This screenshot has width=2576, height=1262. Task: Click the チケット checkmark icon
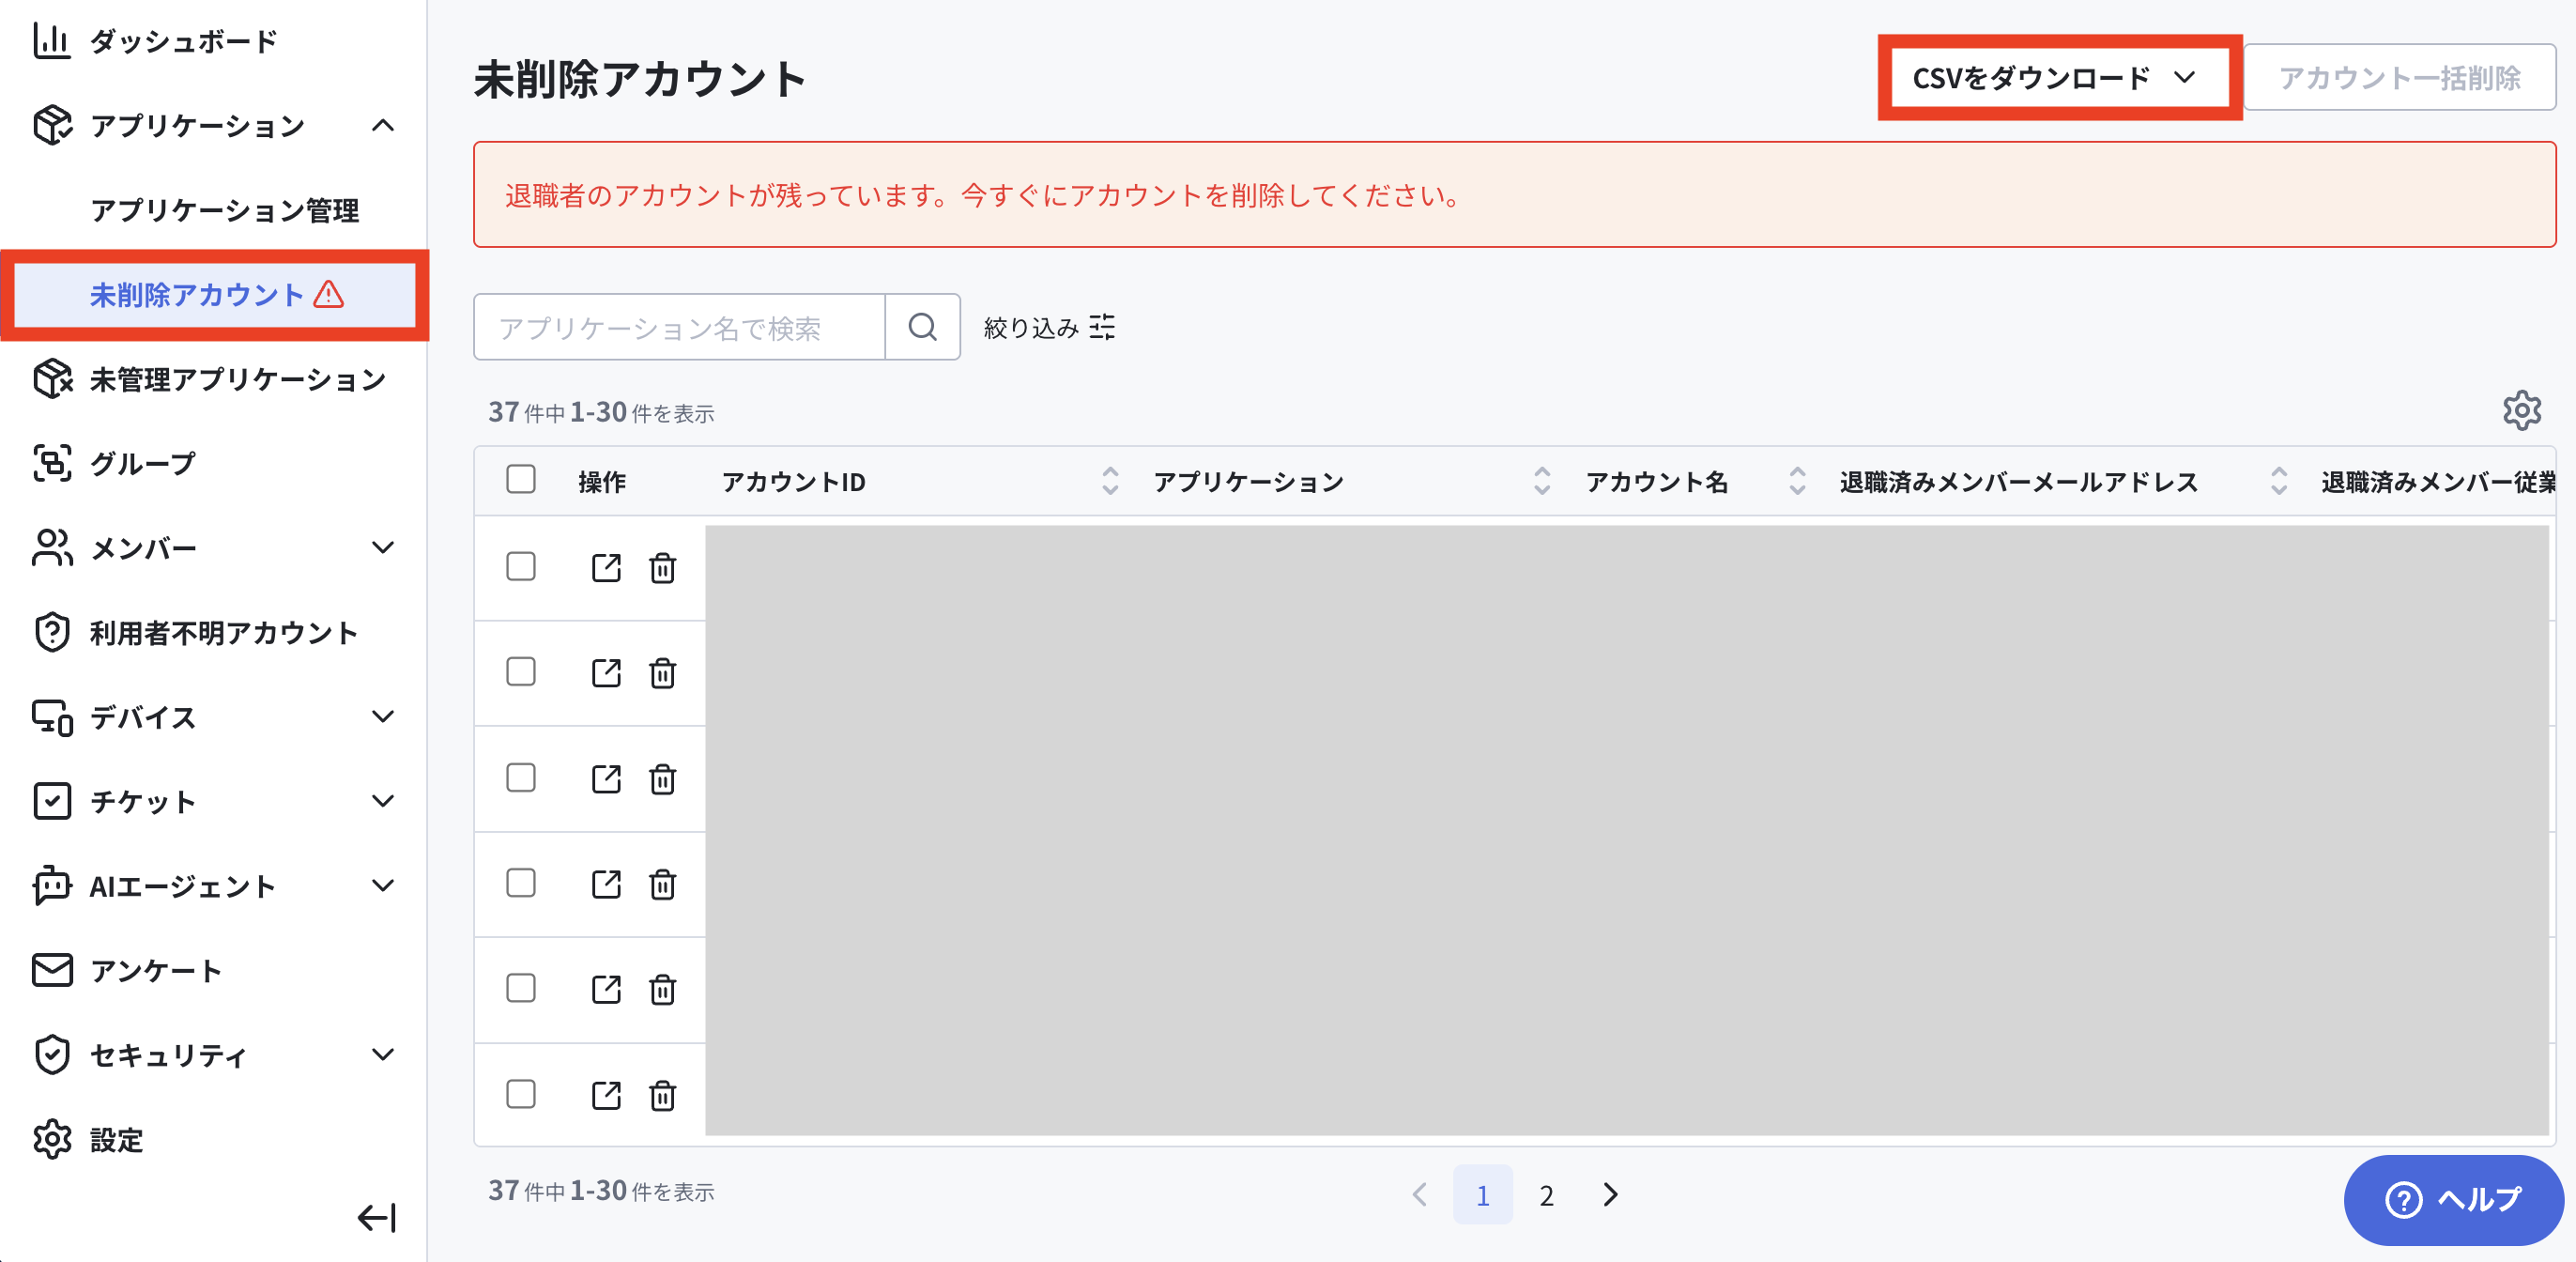tap(52, 801)
